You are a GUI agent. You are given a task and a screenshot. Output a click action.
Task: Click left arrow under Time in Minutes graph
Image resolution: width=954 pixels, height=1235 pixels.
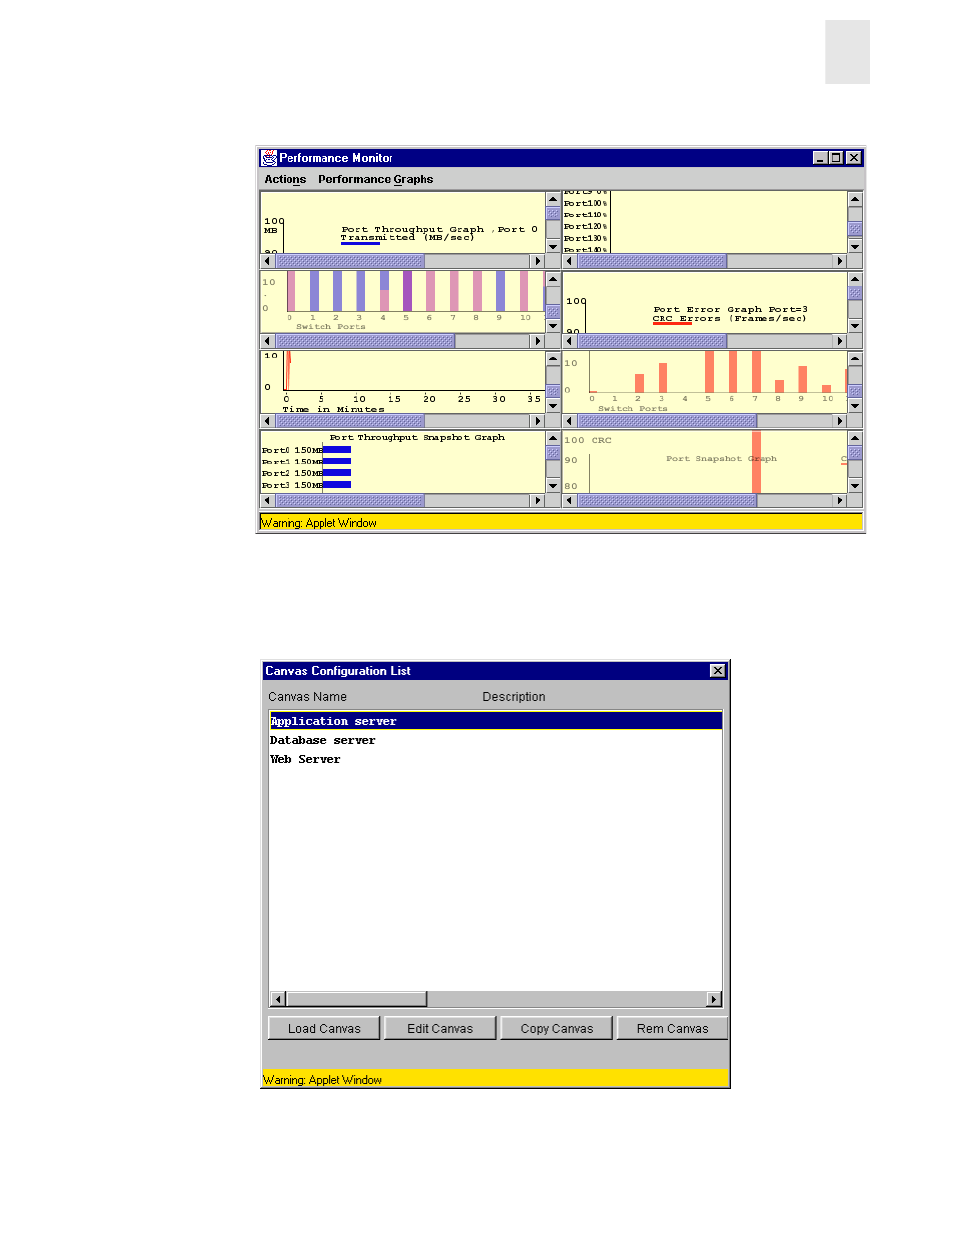click(x=267, y=421)
